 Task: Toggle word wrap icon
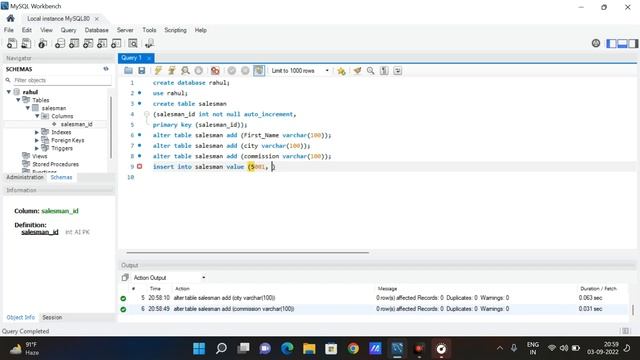[x=398, y=71]
